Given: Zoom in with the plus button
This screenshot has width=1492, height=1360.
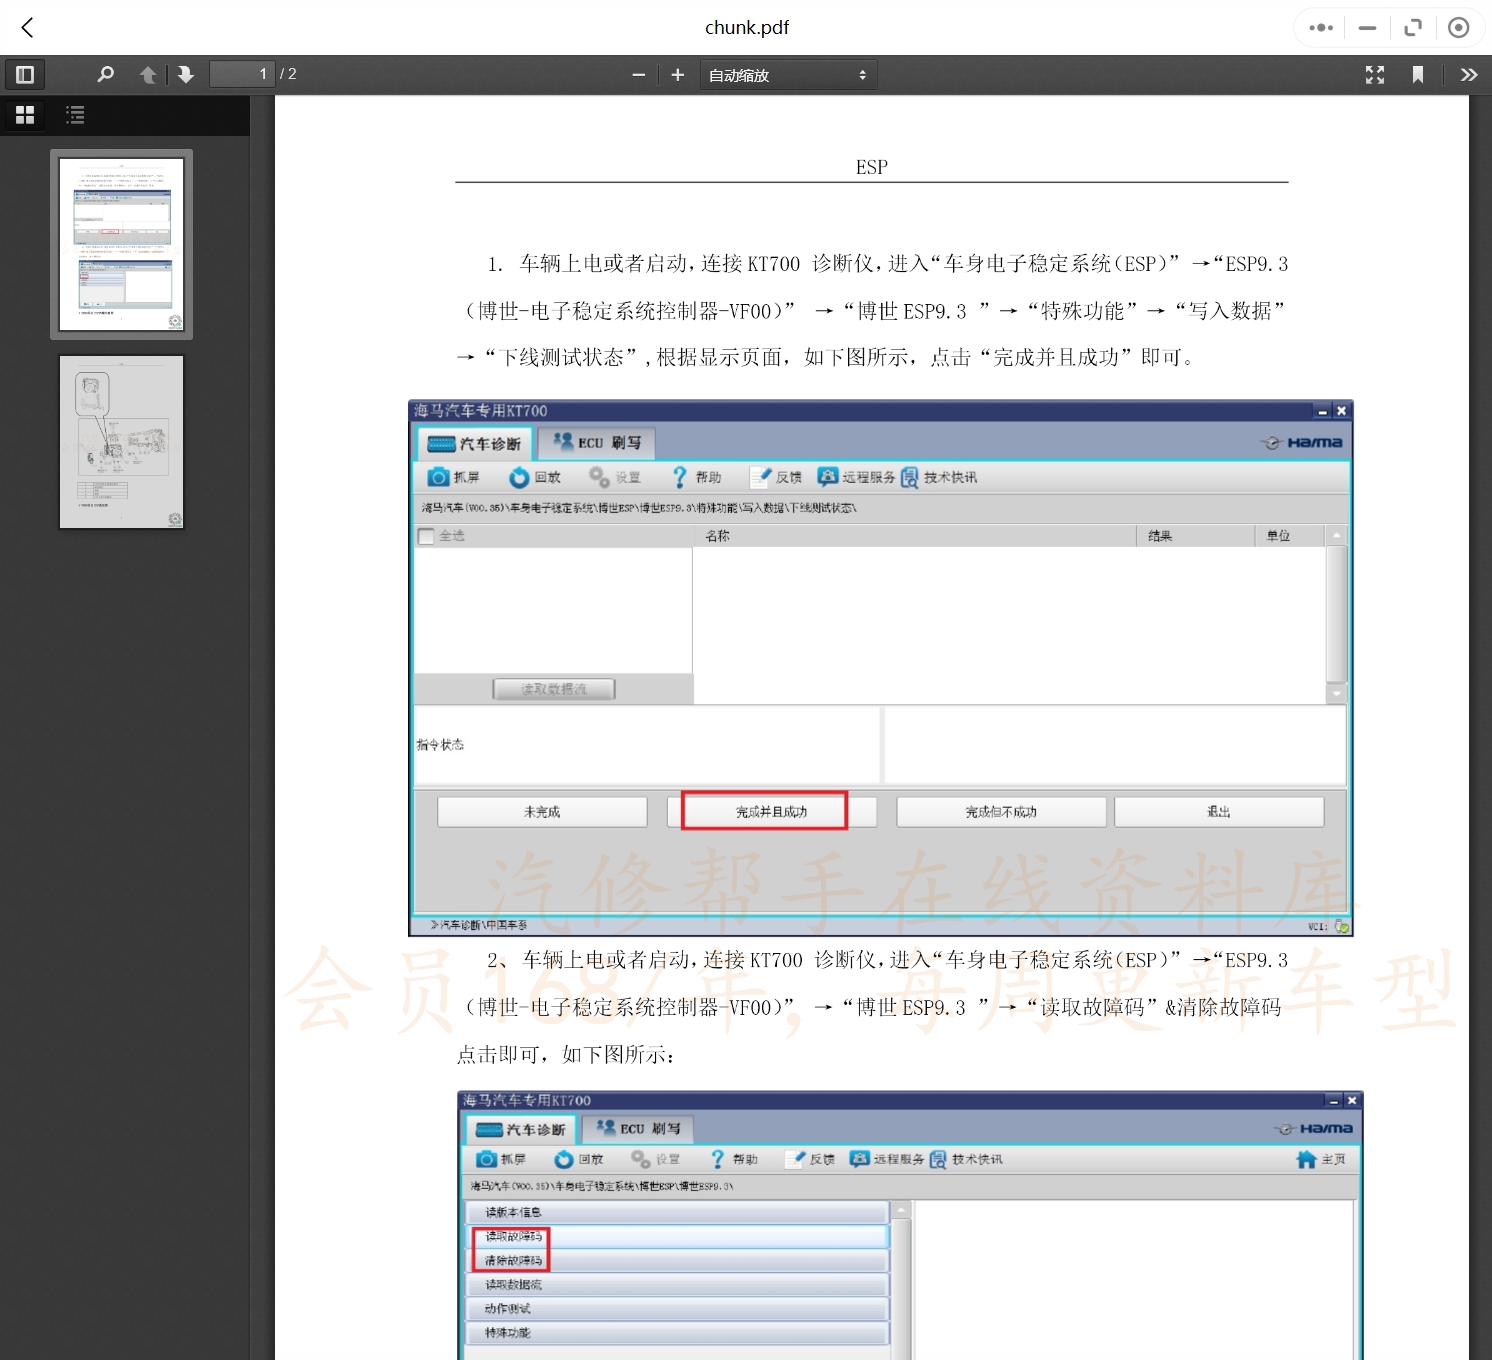Looking at the screenshot, I should tap(677, 75).
